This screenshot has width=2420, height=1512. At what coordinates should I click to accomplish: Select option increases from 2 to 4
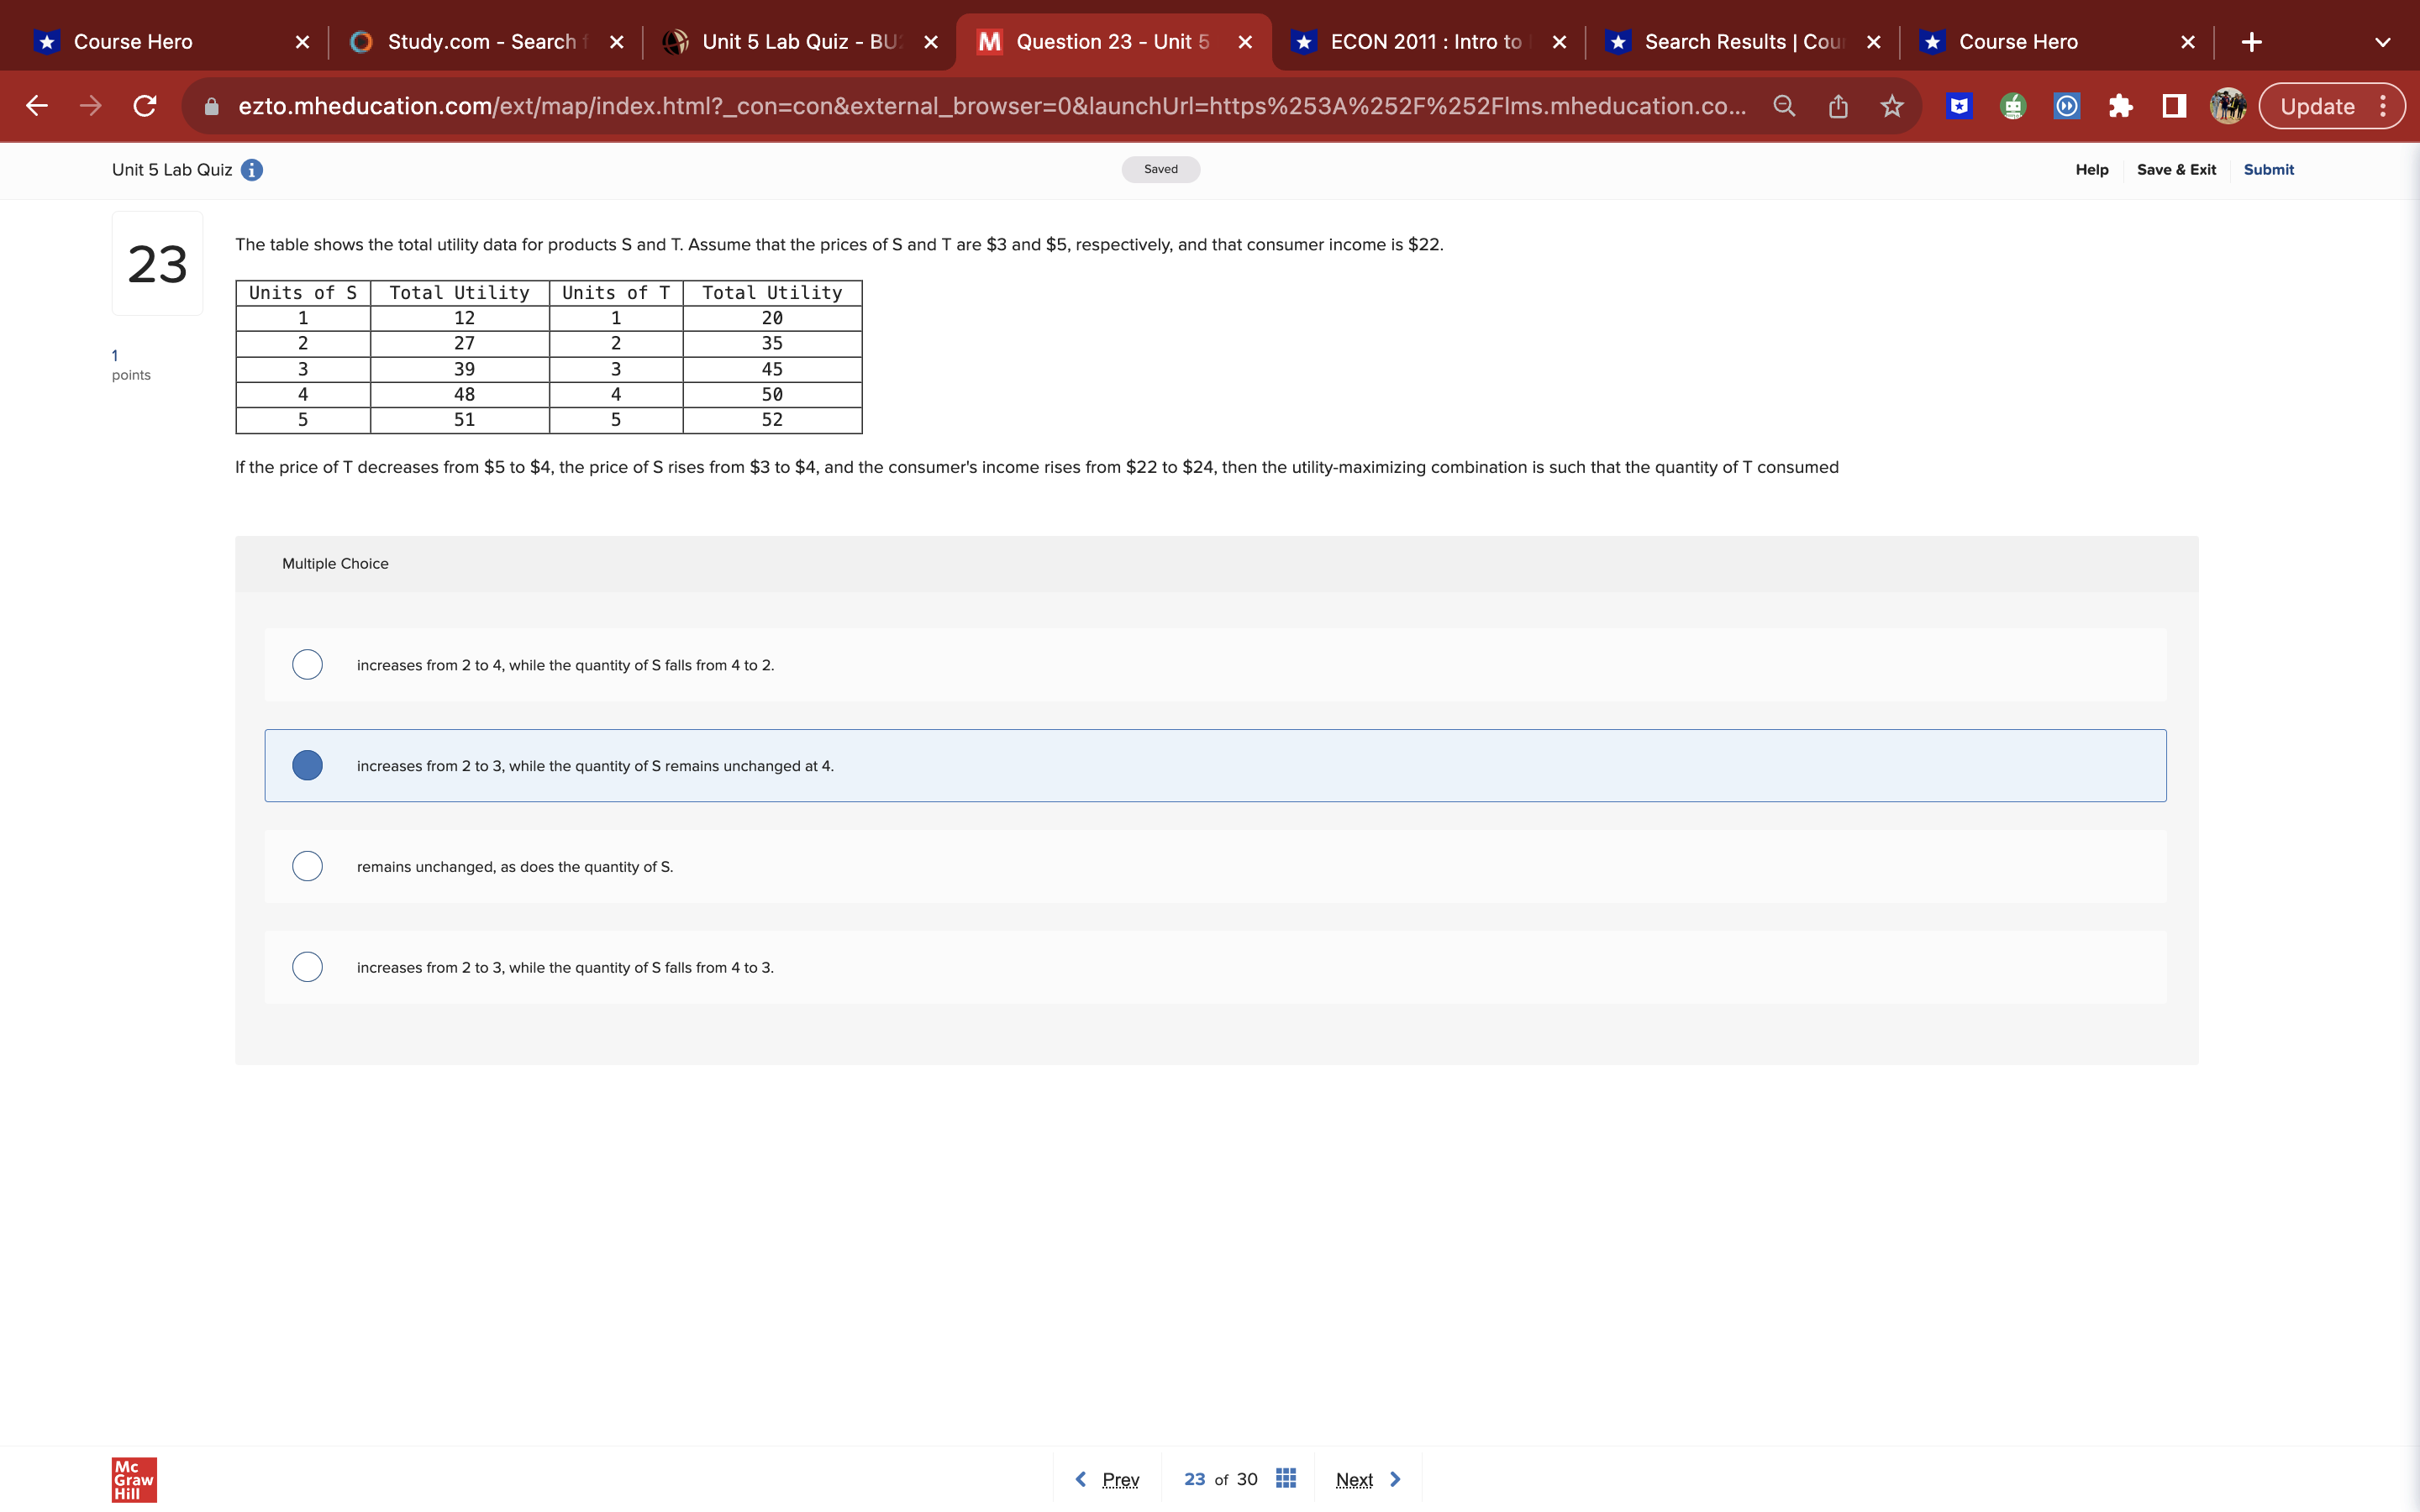307,665
